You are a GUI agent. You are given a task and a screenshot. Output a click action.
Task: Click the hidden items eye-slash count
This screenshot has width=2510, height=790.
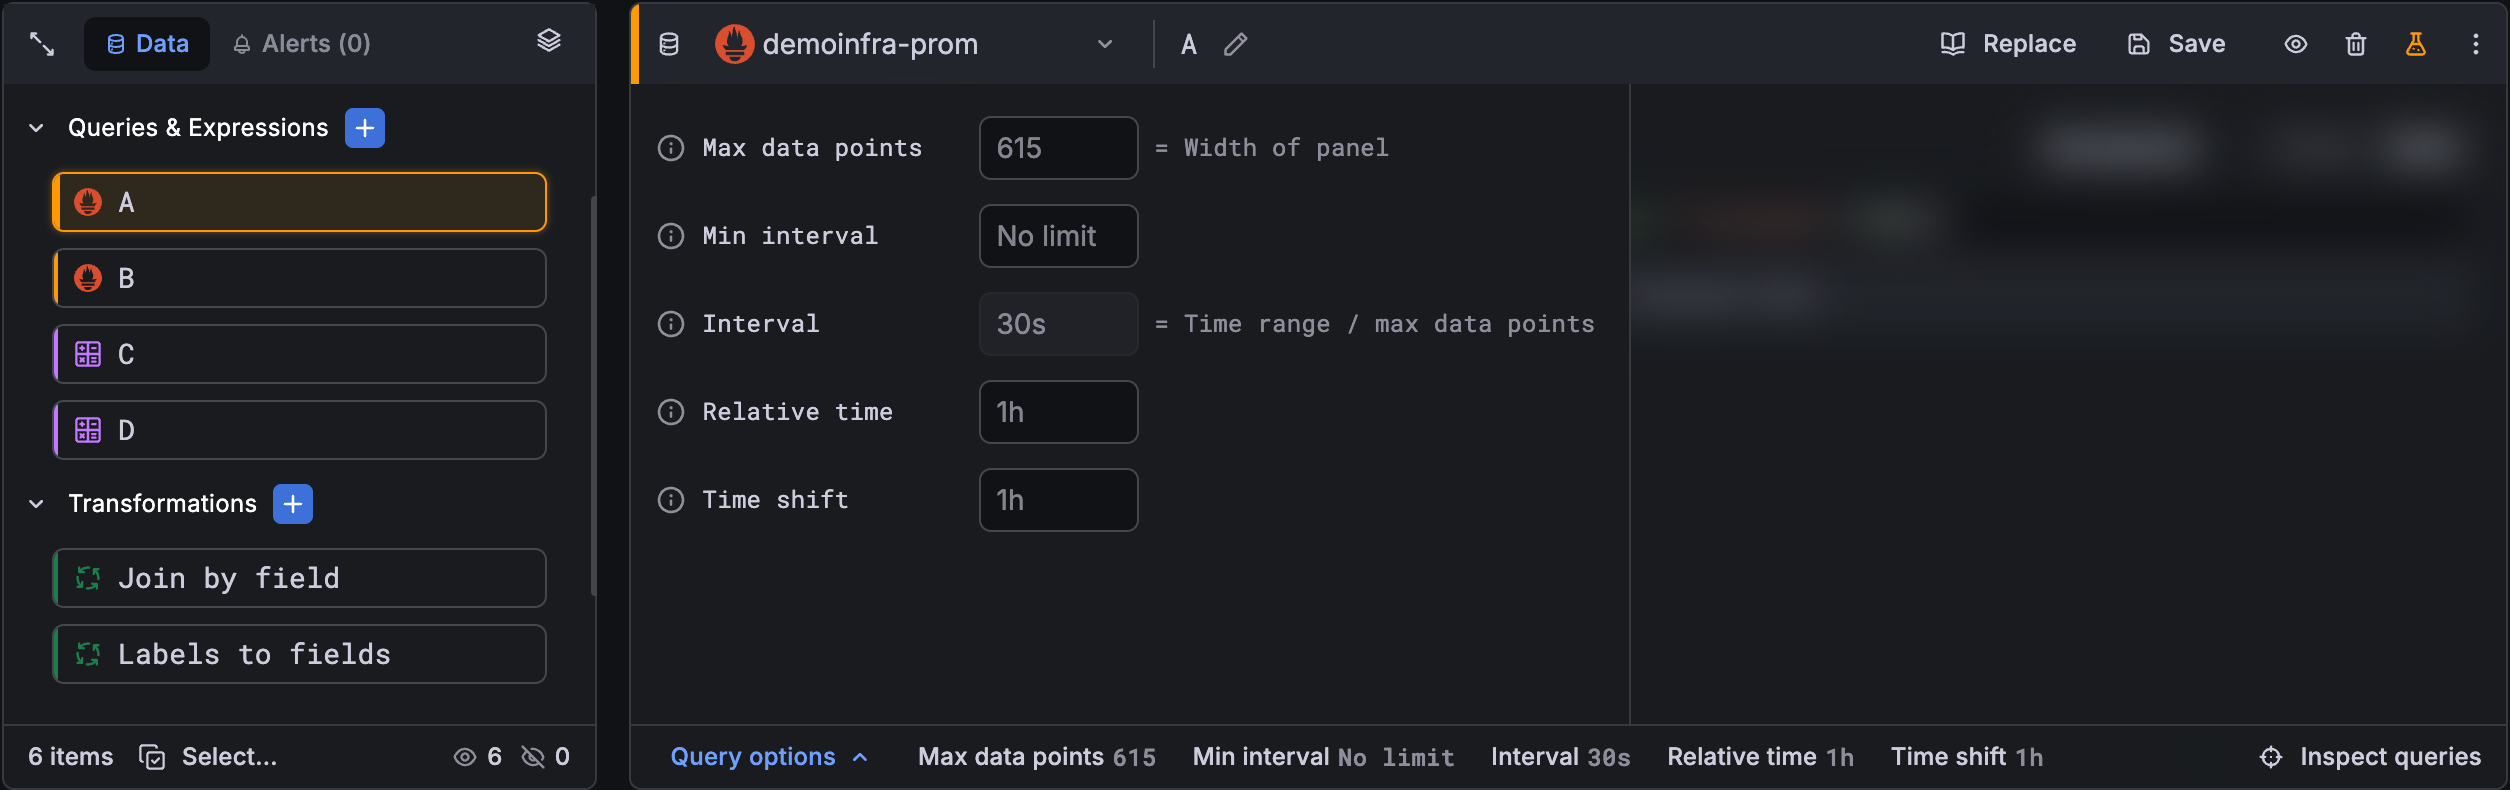click(x=546, y=757)
